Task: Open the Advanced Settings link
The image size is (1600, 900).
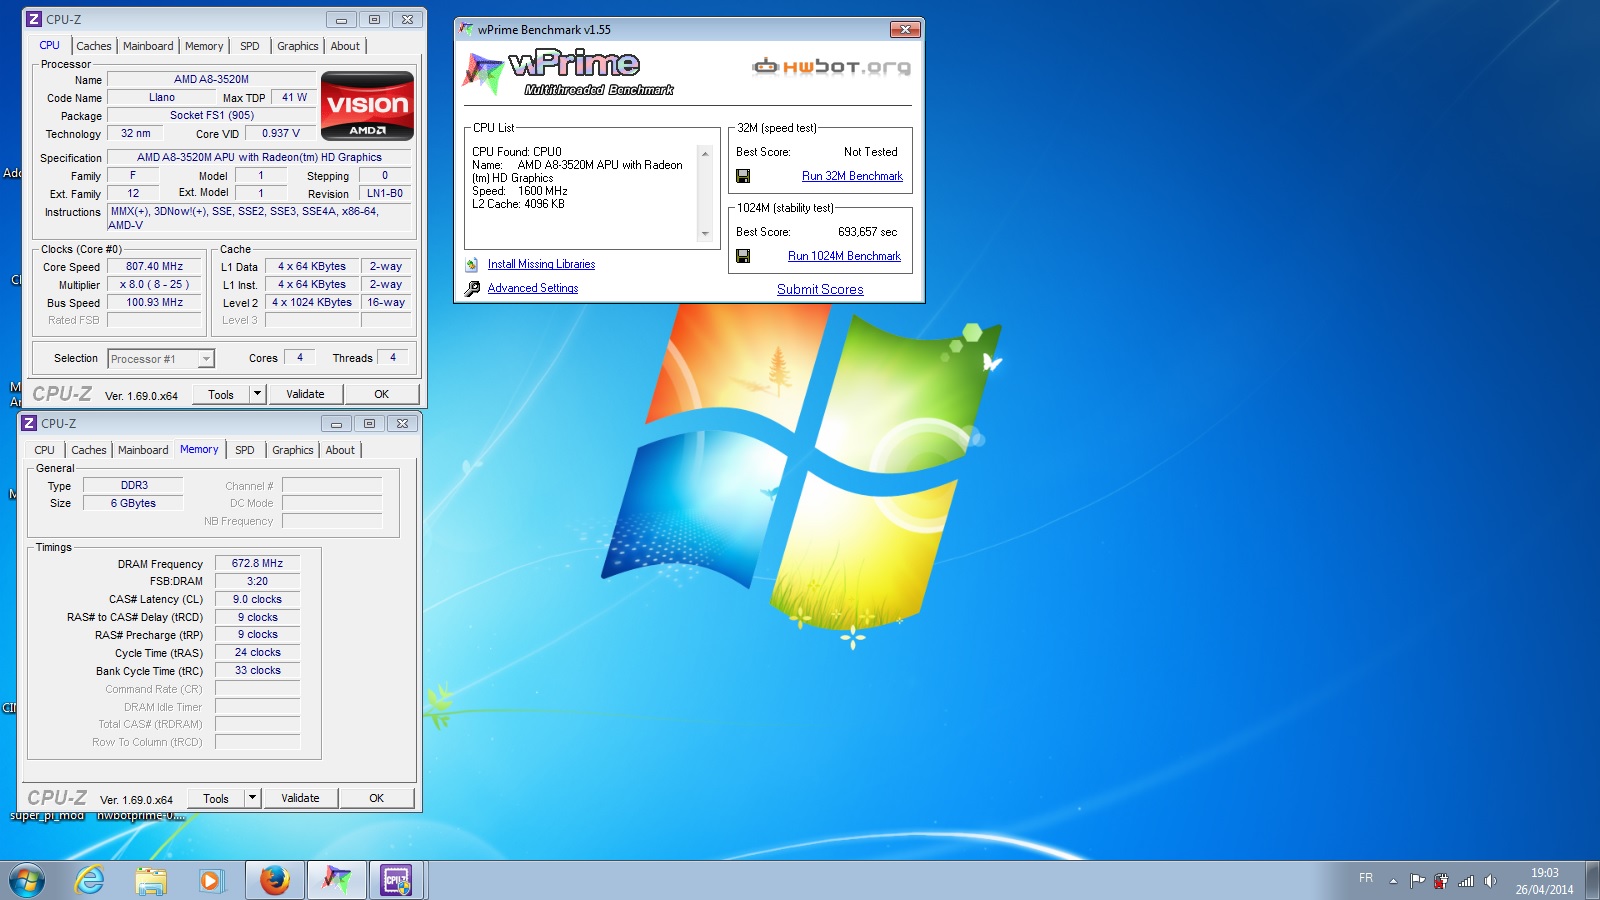Action: [x=533, y=288]
